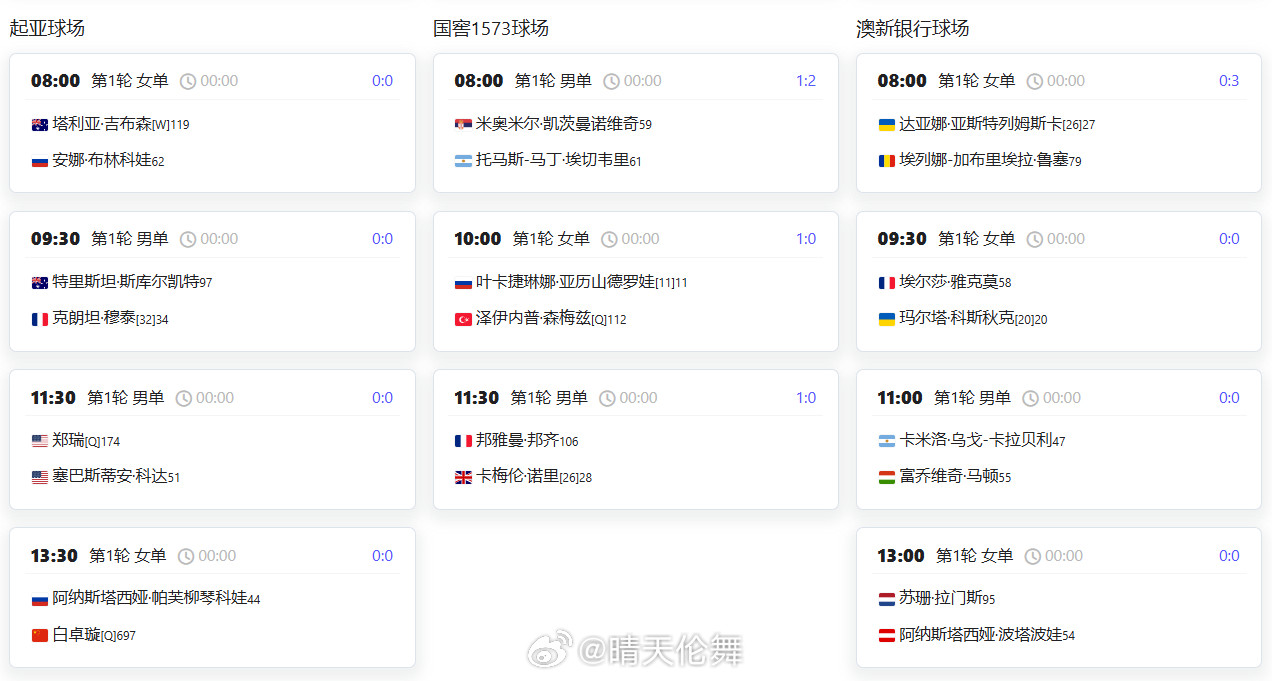
Task: Open the match score 1:2 link
Action: coord(806,80)
